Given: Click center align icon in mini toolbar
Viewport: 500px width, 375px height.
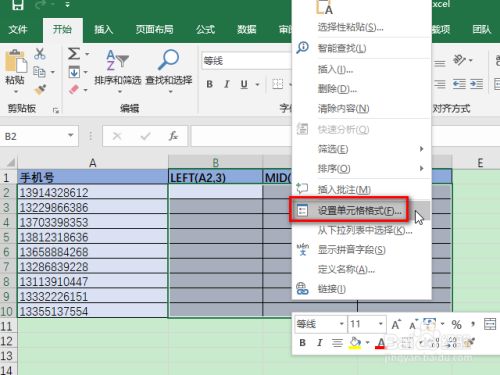Looking at the screenshot, I should click(337, 343).
